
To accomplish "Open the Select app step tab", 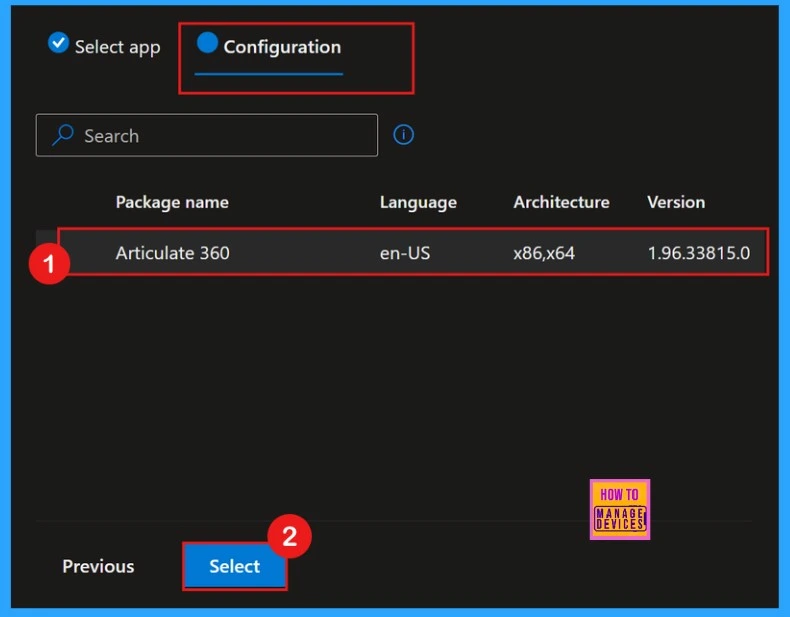I will 104,47.
